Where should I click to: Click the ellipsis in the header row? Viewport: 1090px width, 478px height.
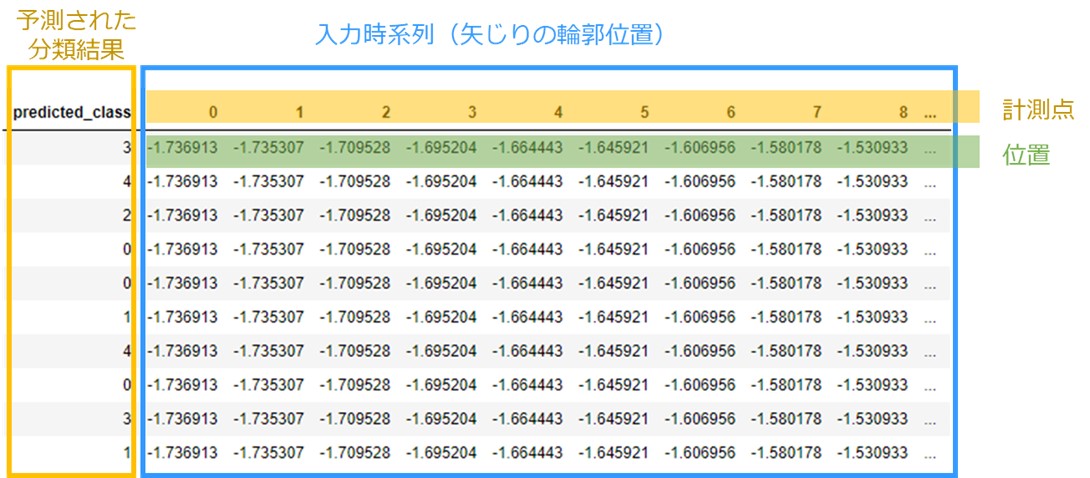tap(931, 114)
